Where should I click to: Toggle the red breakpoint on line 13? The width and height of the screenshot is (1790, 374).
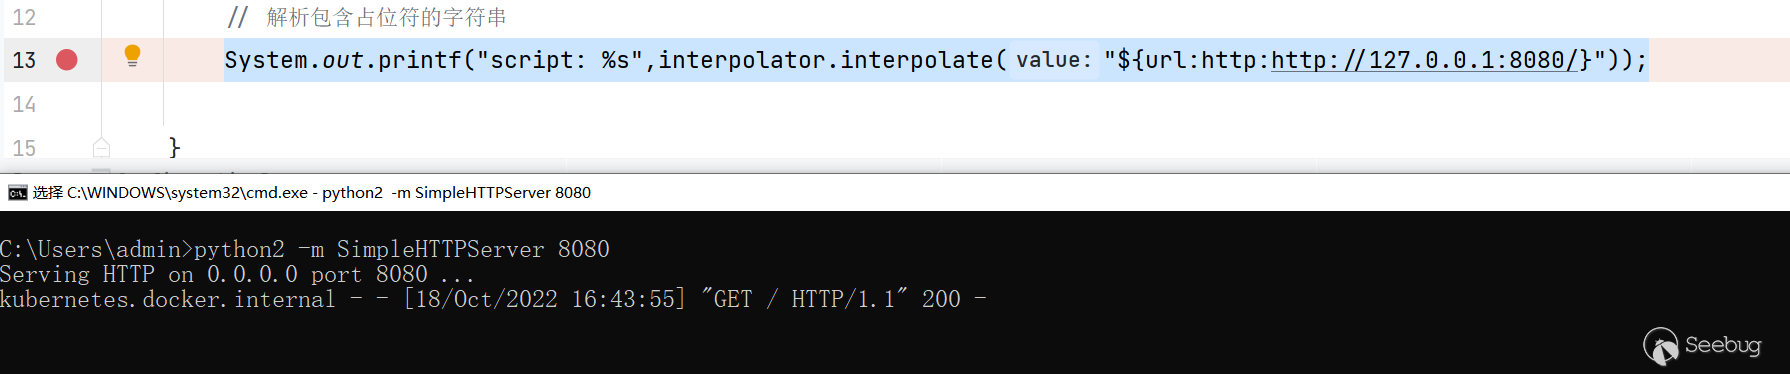coord(67,60)
